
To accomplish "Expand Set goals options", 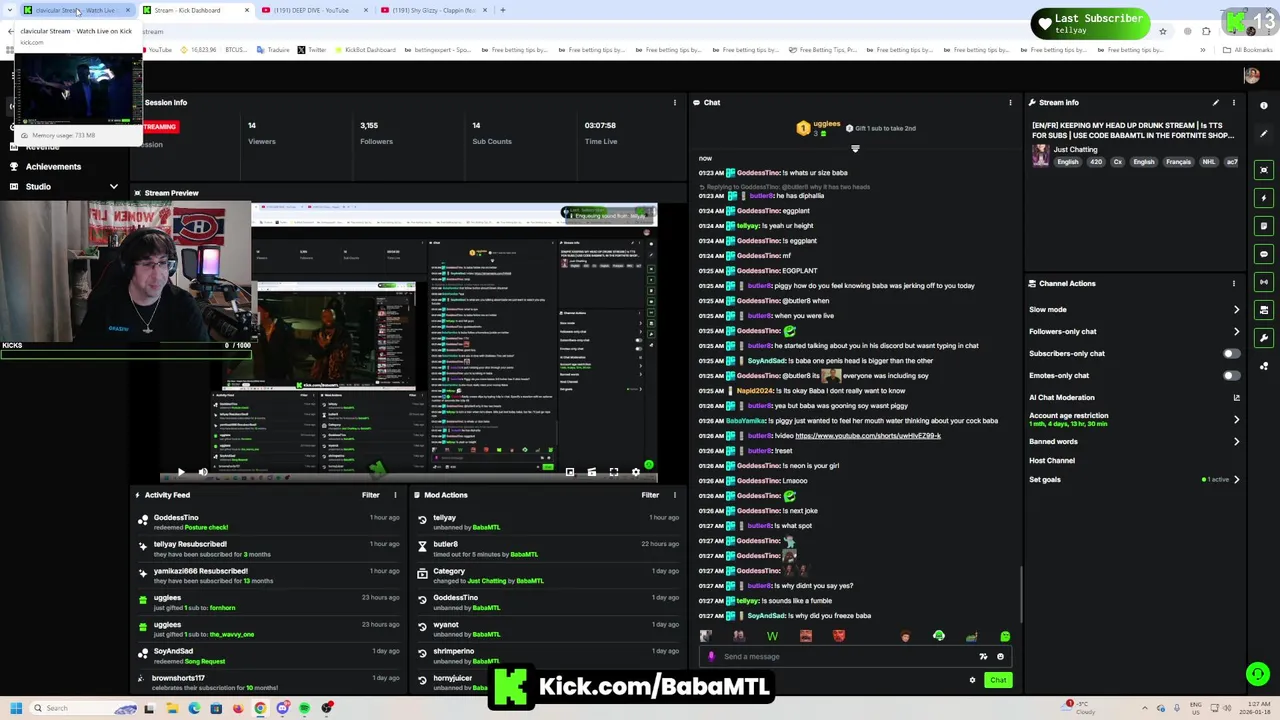I will pos(1237,480).
